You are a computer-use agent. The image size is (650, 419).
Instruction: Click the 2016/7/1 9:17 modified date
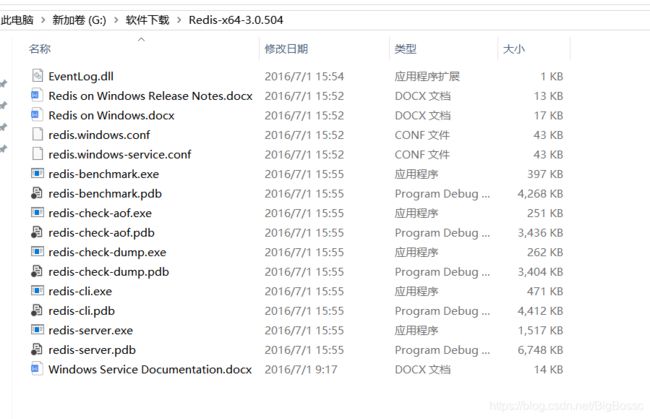tap(301, 369)
